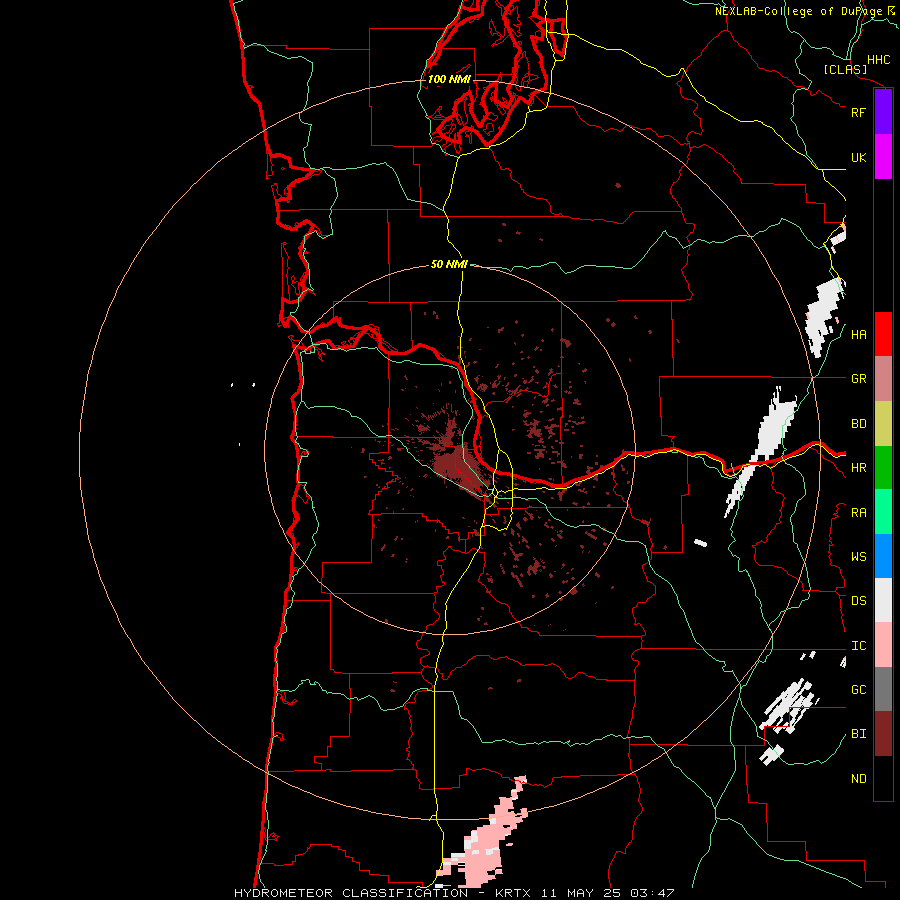Pick the mint green RA swatch
The height and width of the screenshot is (900, 900).
[883, 512]
